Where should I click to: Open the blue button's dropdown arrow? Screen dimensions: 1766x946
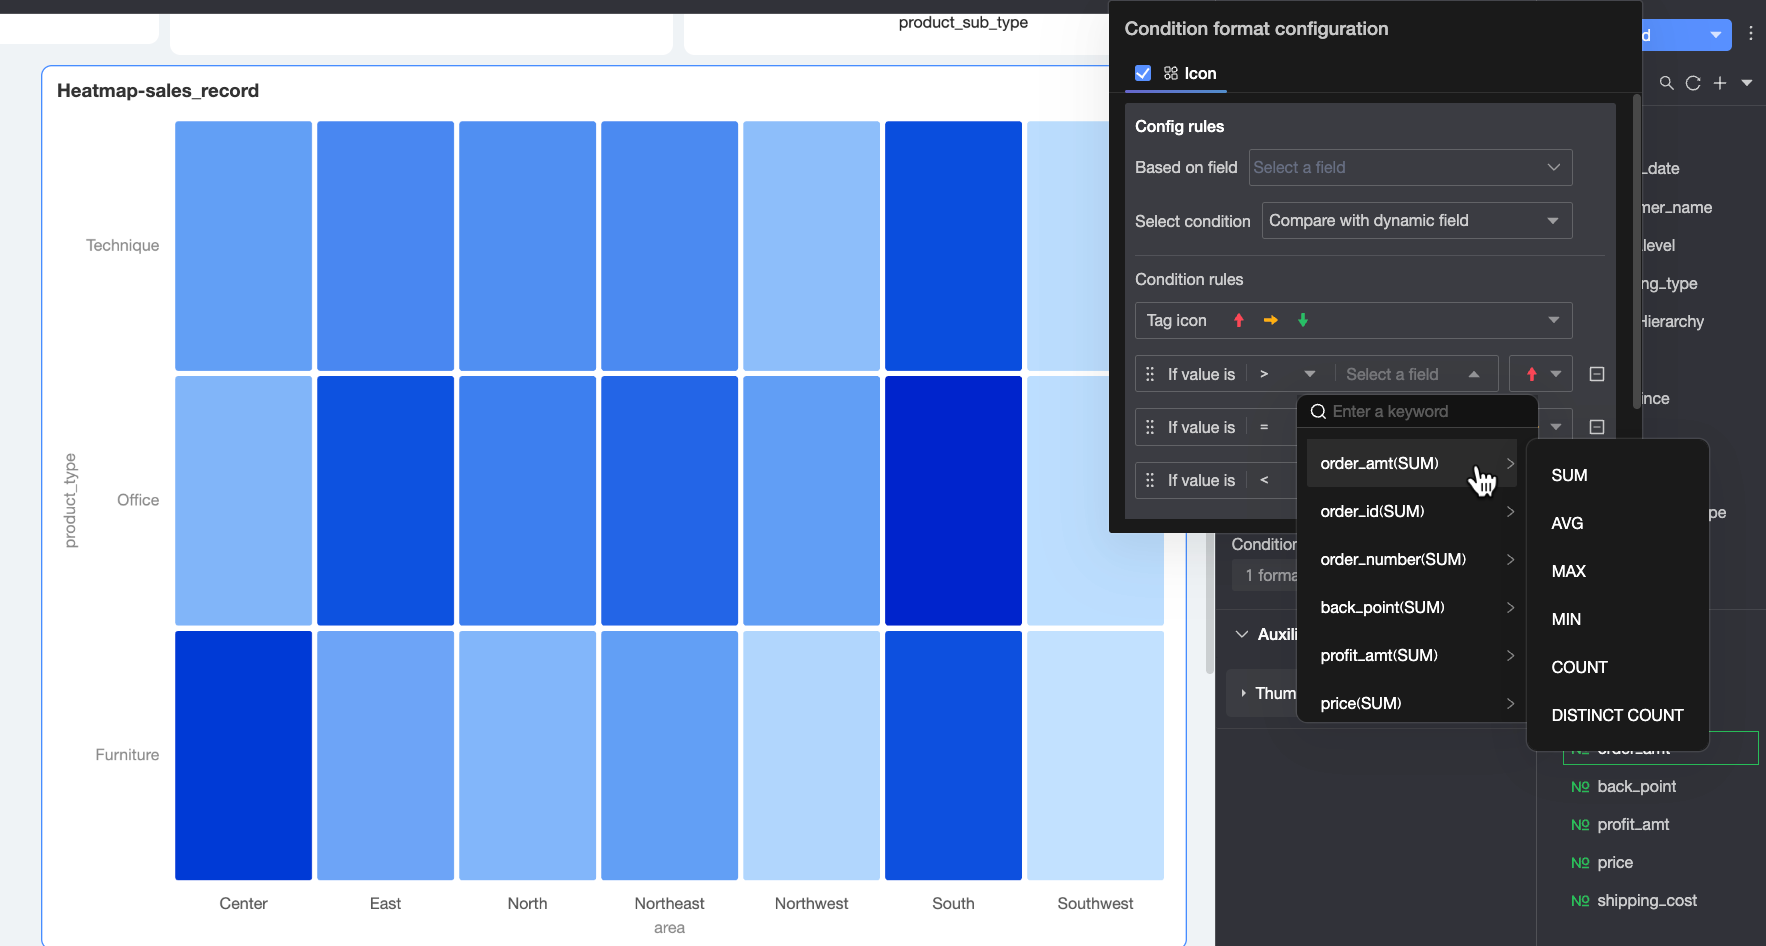point(1716,35)
